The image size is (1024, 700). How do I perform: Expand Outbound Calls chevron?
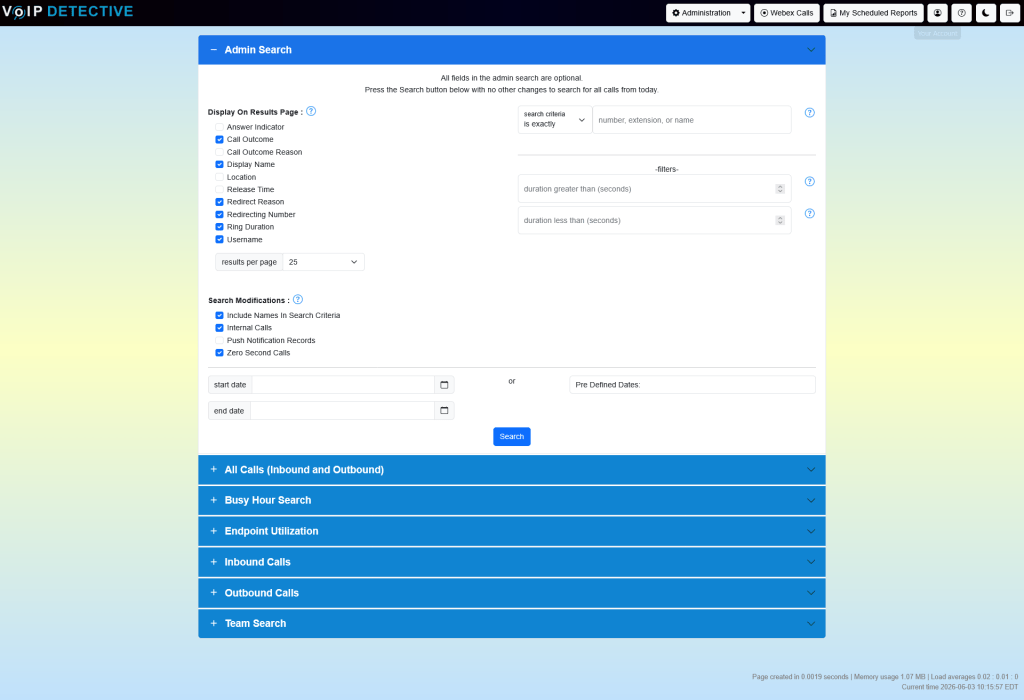[811, 592]
